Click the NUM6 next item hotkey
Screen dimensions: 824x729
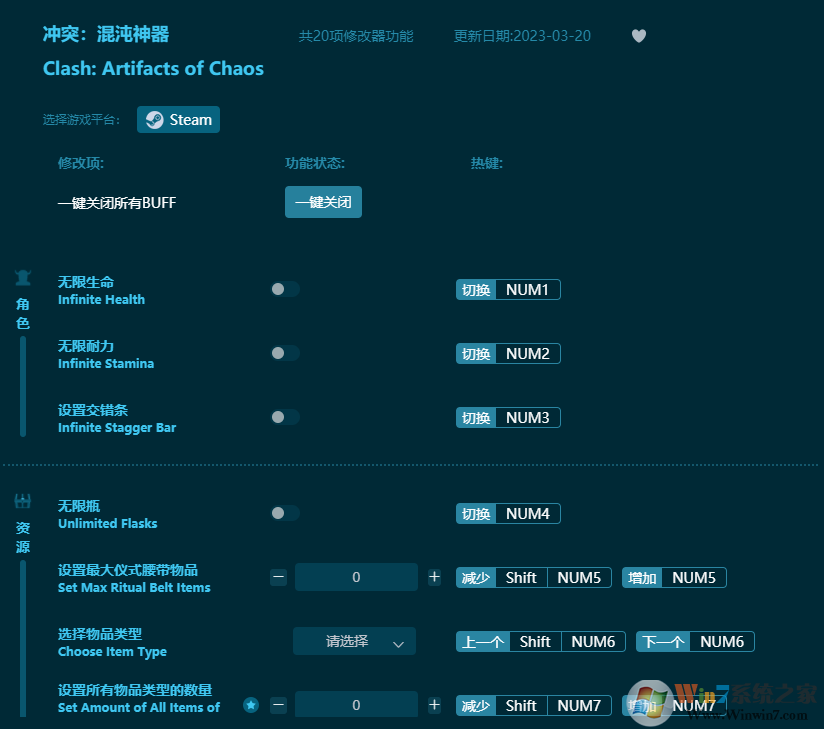tap(721, 642)
